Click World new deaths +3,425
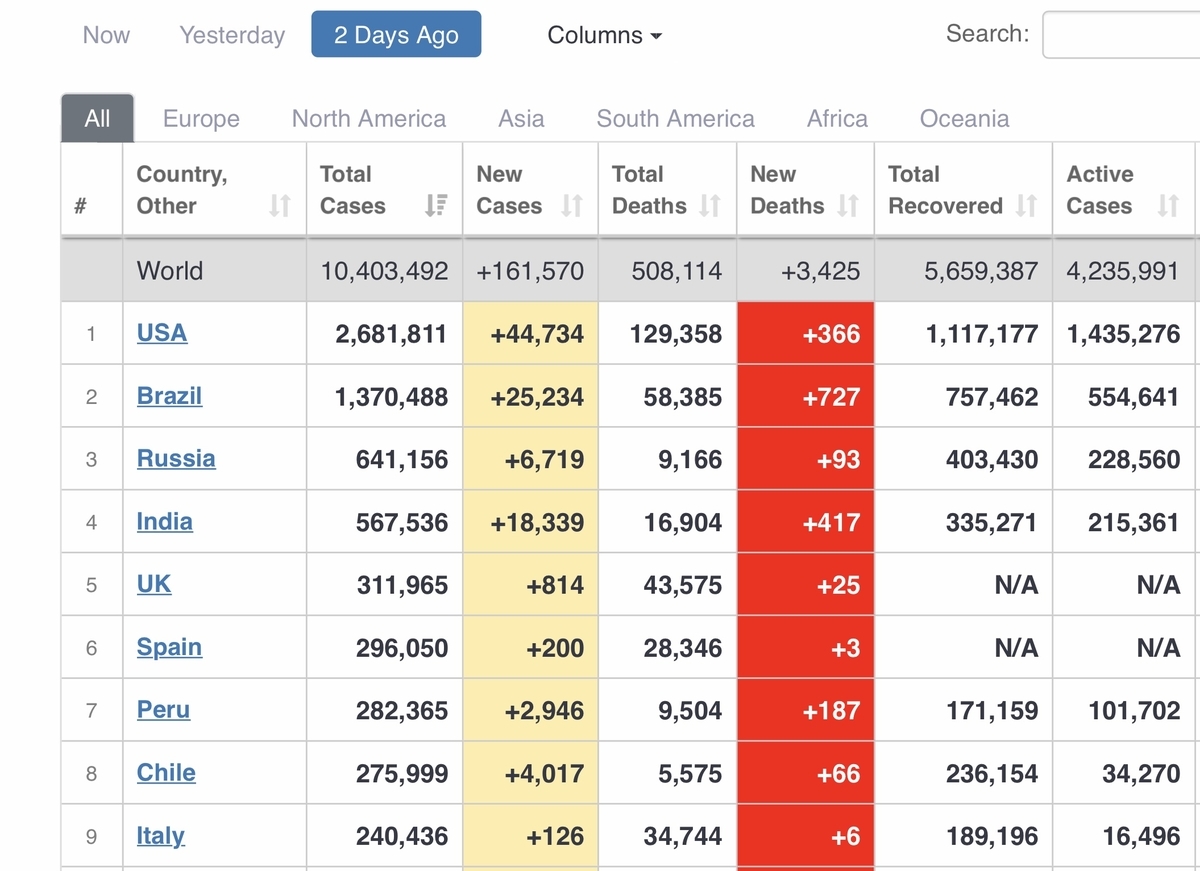Image resolution: width=1200 pixels, height=871 pixels. coord(819,271)
